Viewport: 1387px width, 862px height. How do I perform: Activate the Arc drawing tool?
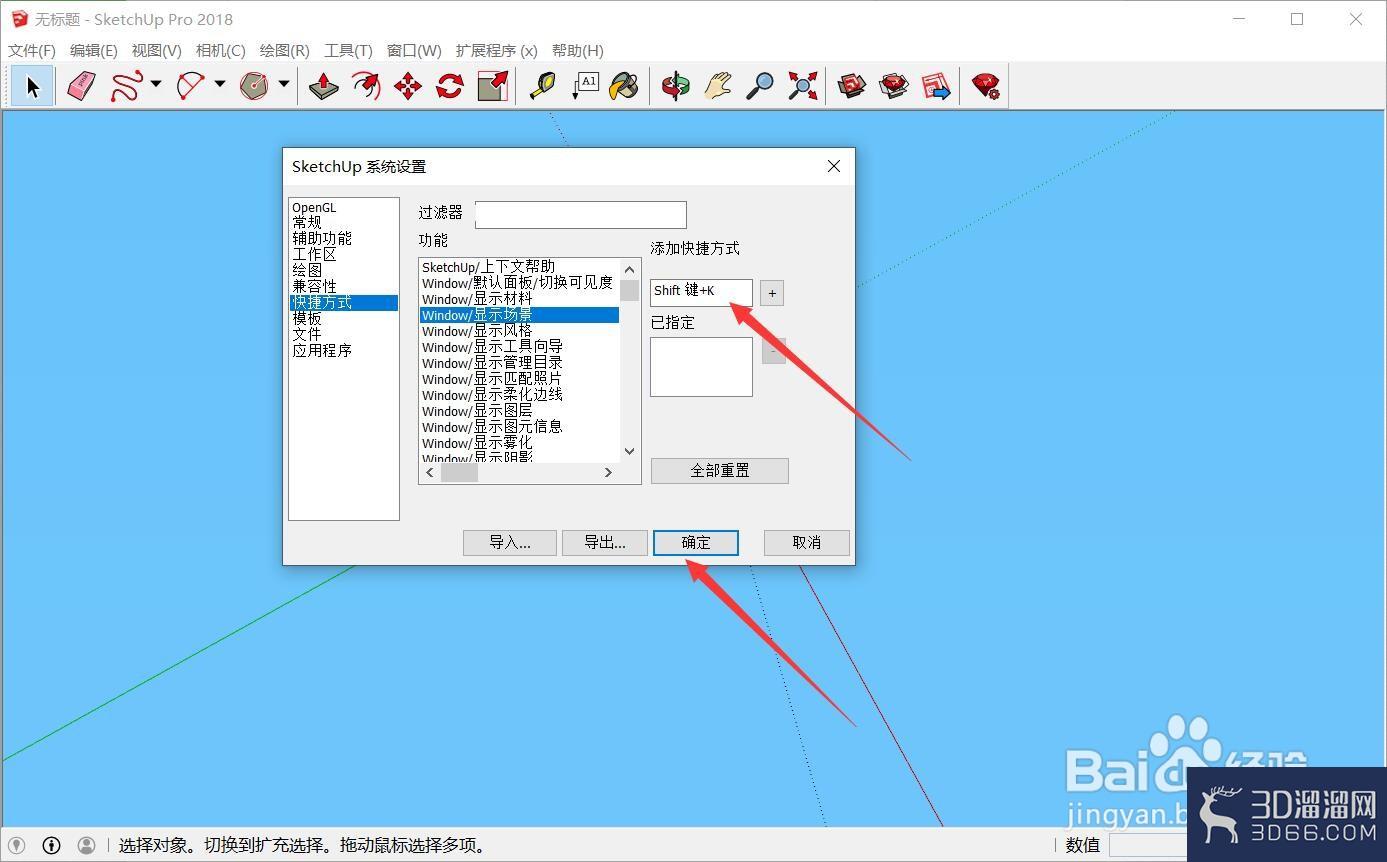point(190,86)
